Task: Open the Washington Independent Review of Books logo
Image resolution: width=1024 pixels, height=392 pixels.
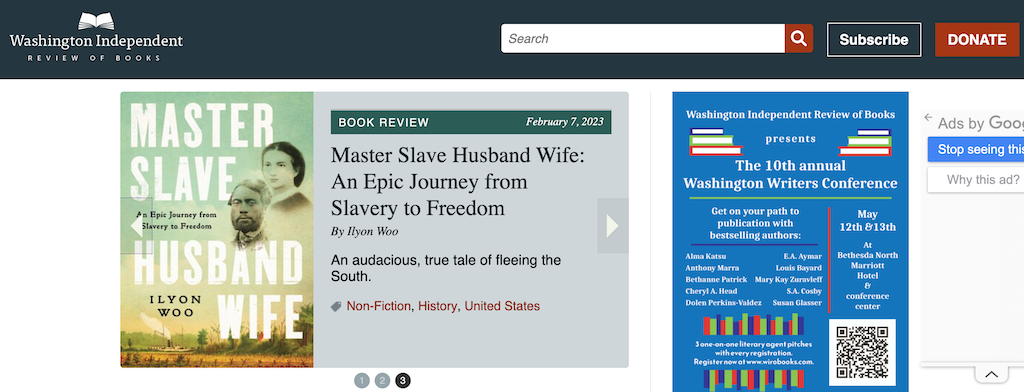Action: click(97, 38)
